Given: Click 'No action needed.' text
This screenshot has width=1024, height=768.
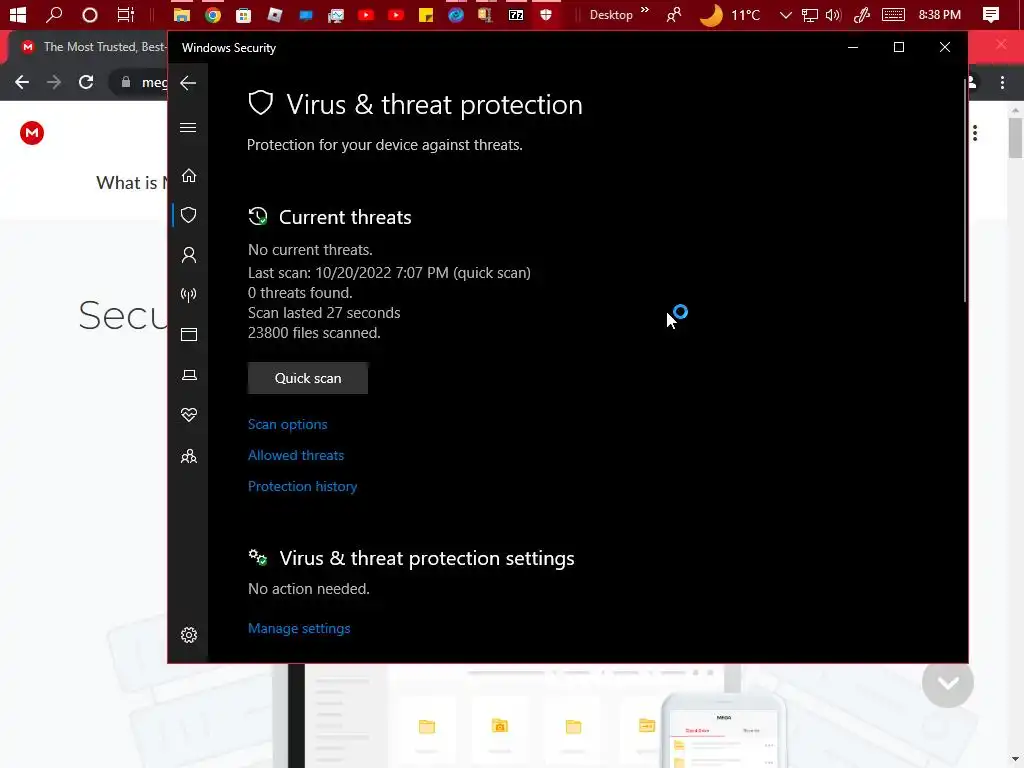Looking at the screenshot, I should pyautogui.click(x=309, y=589).
